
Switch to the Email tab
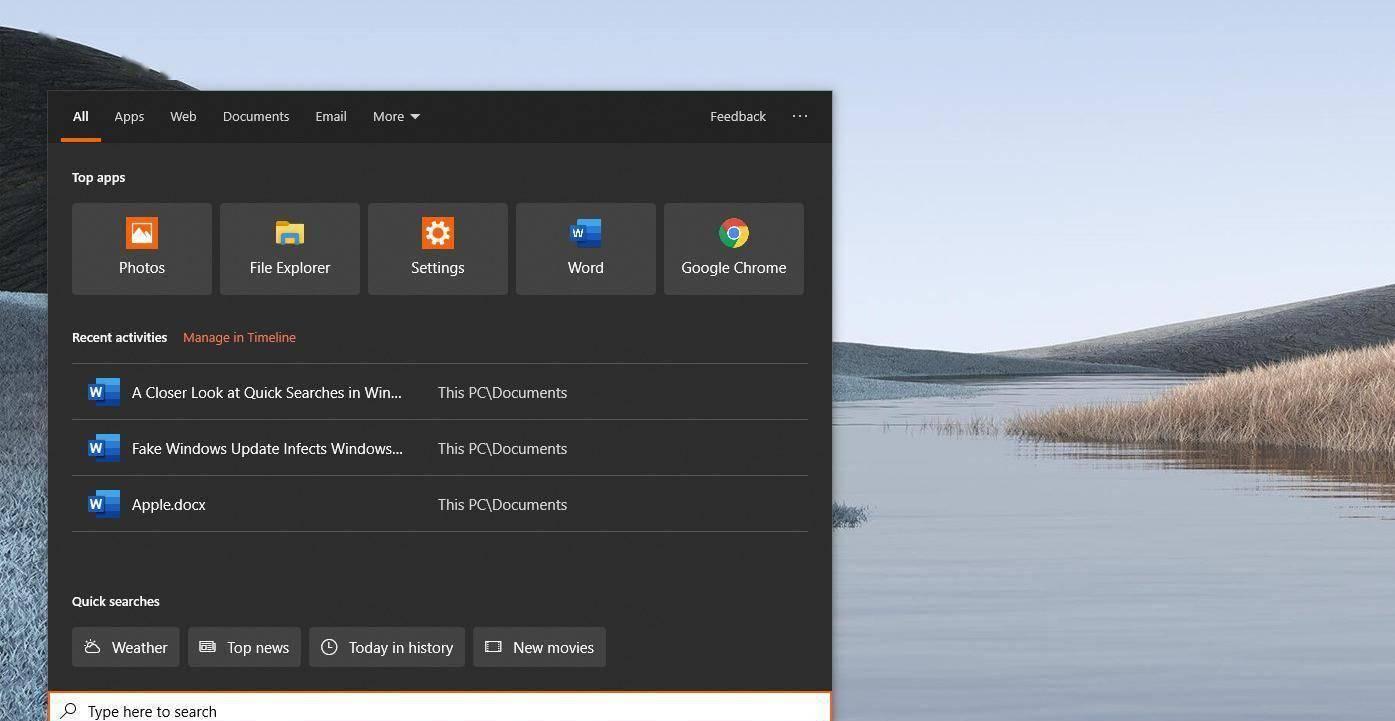pyautogui.click(x=331, y=116)
